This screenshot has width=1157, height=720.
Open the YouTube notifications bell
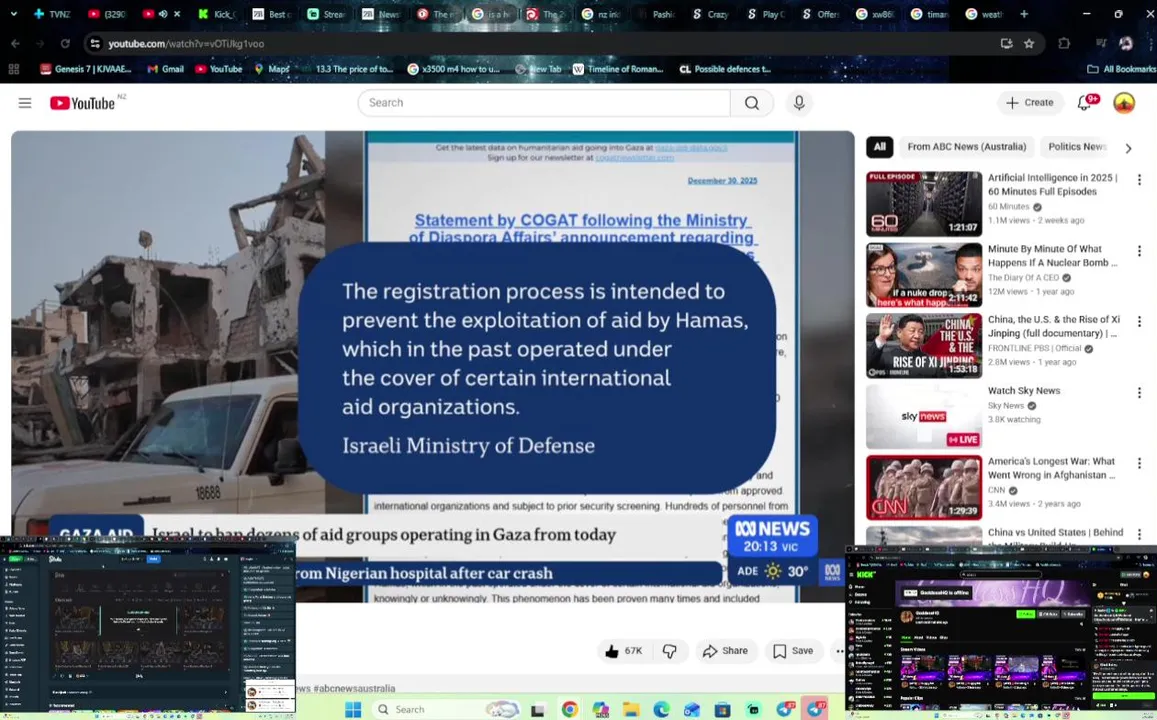coord(1085,103)
